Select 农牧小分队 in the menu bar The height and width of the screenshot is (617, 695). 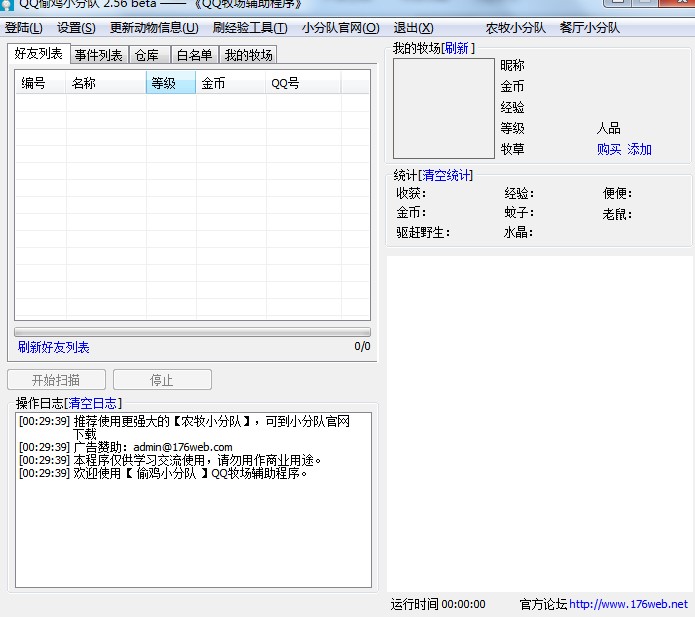click(x=515, y=28)
